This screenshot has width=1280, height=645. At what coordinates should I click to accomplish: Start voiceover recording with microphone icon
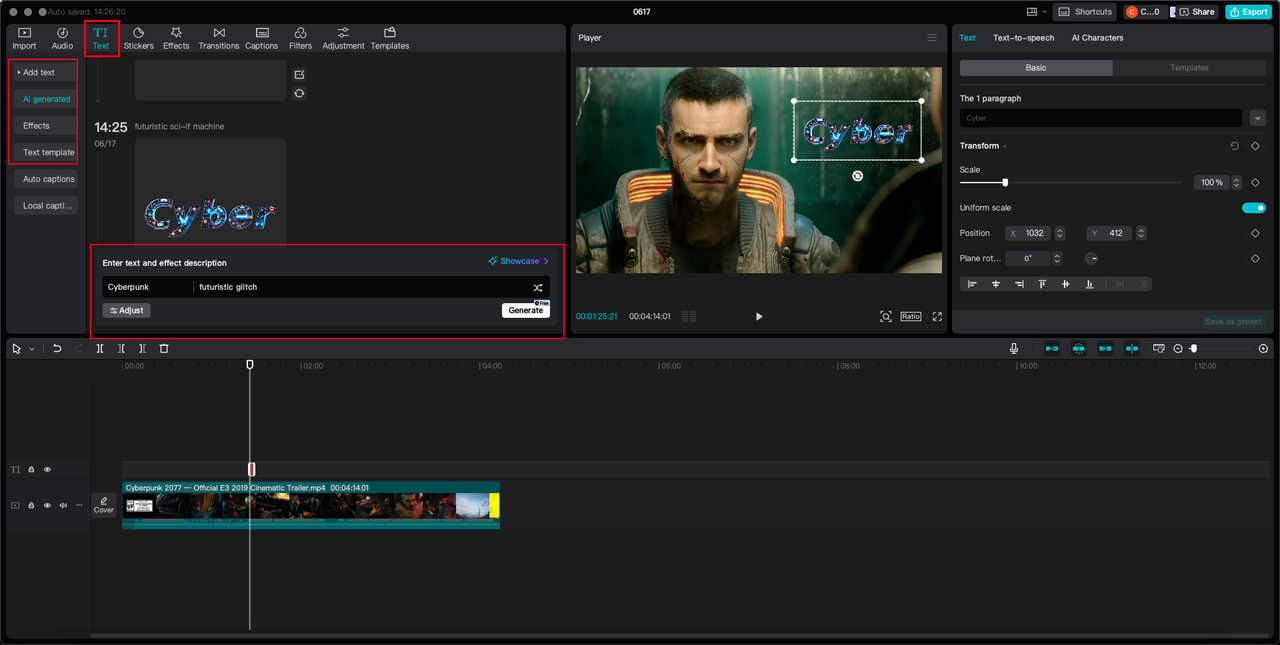(x=1014, y=348)
